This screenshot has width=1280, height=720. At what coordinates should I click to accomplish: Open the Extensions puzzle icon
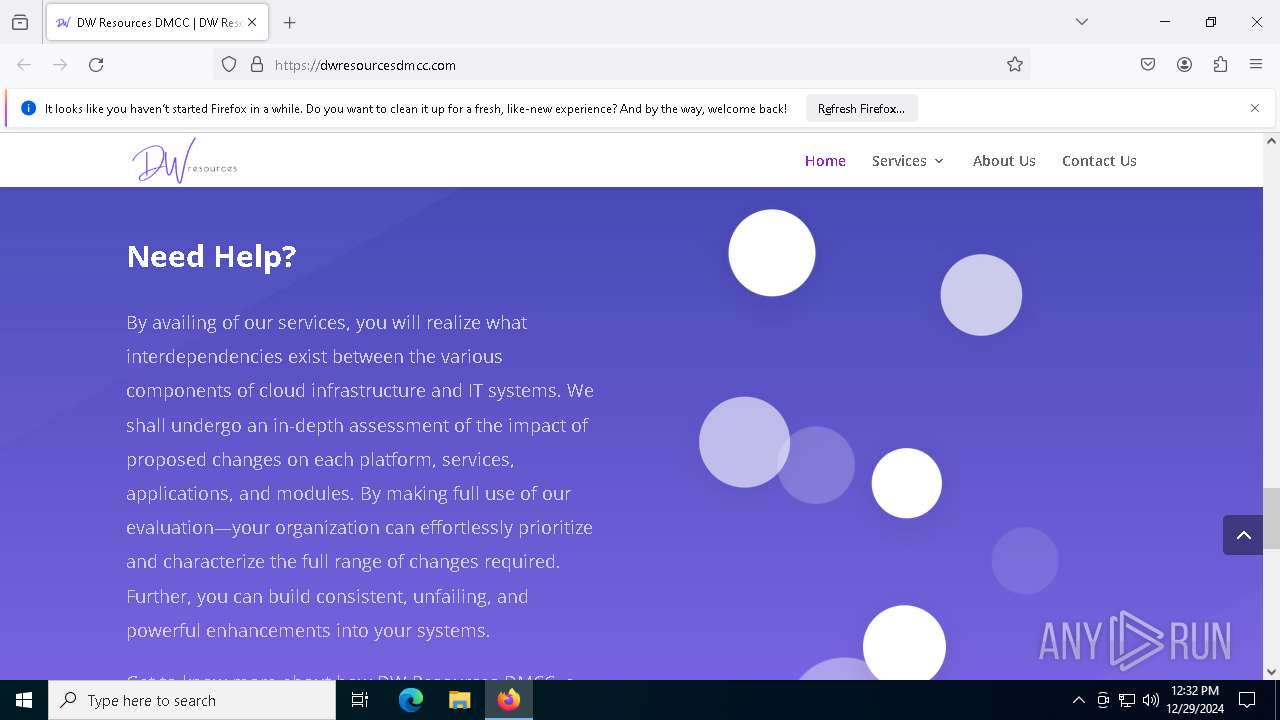(1220, 64)
